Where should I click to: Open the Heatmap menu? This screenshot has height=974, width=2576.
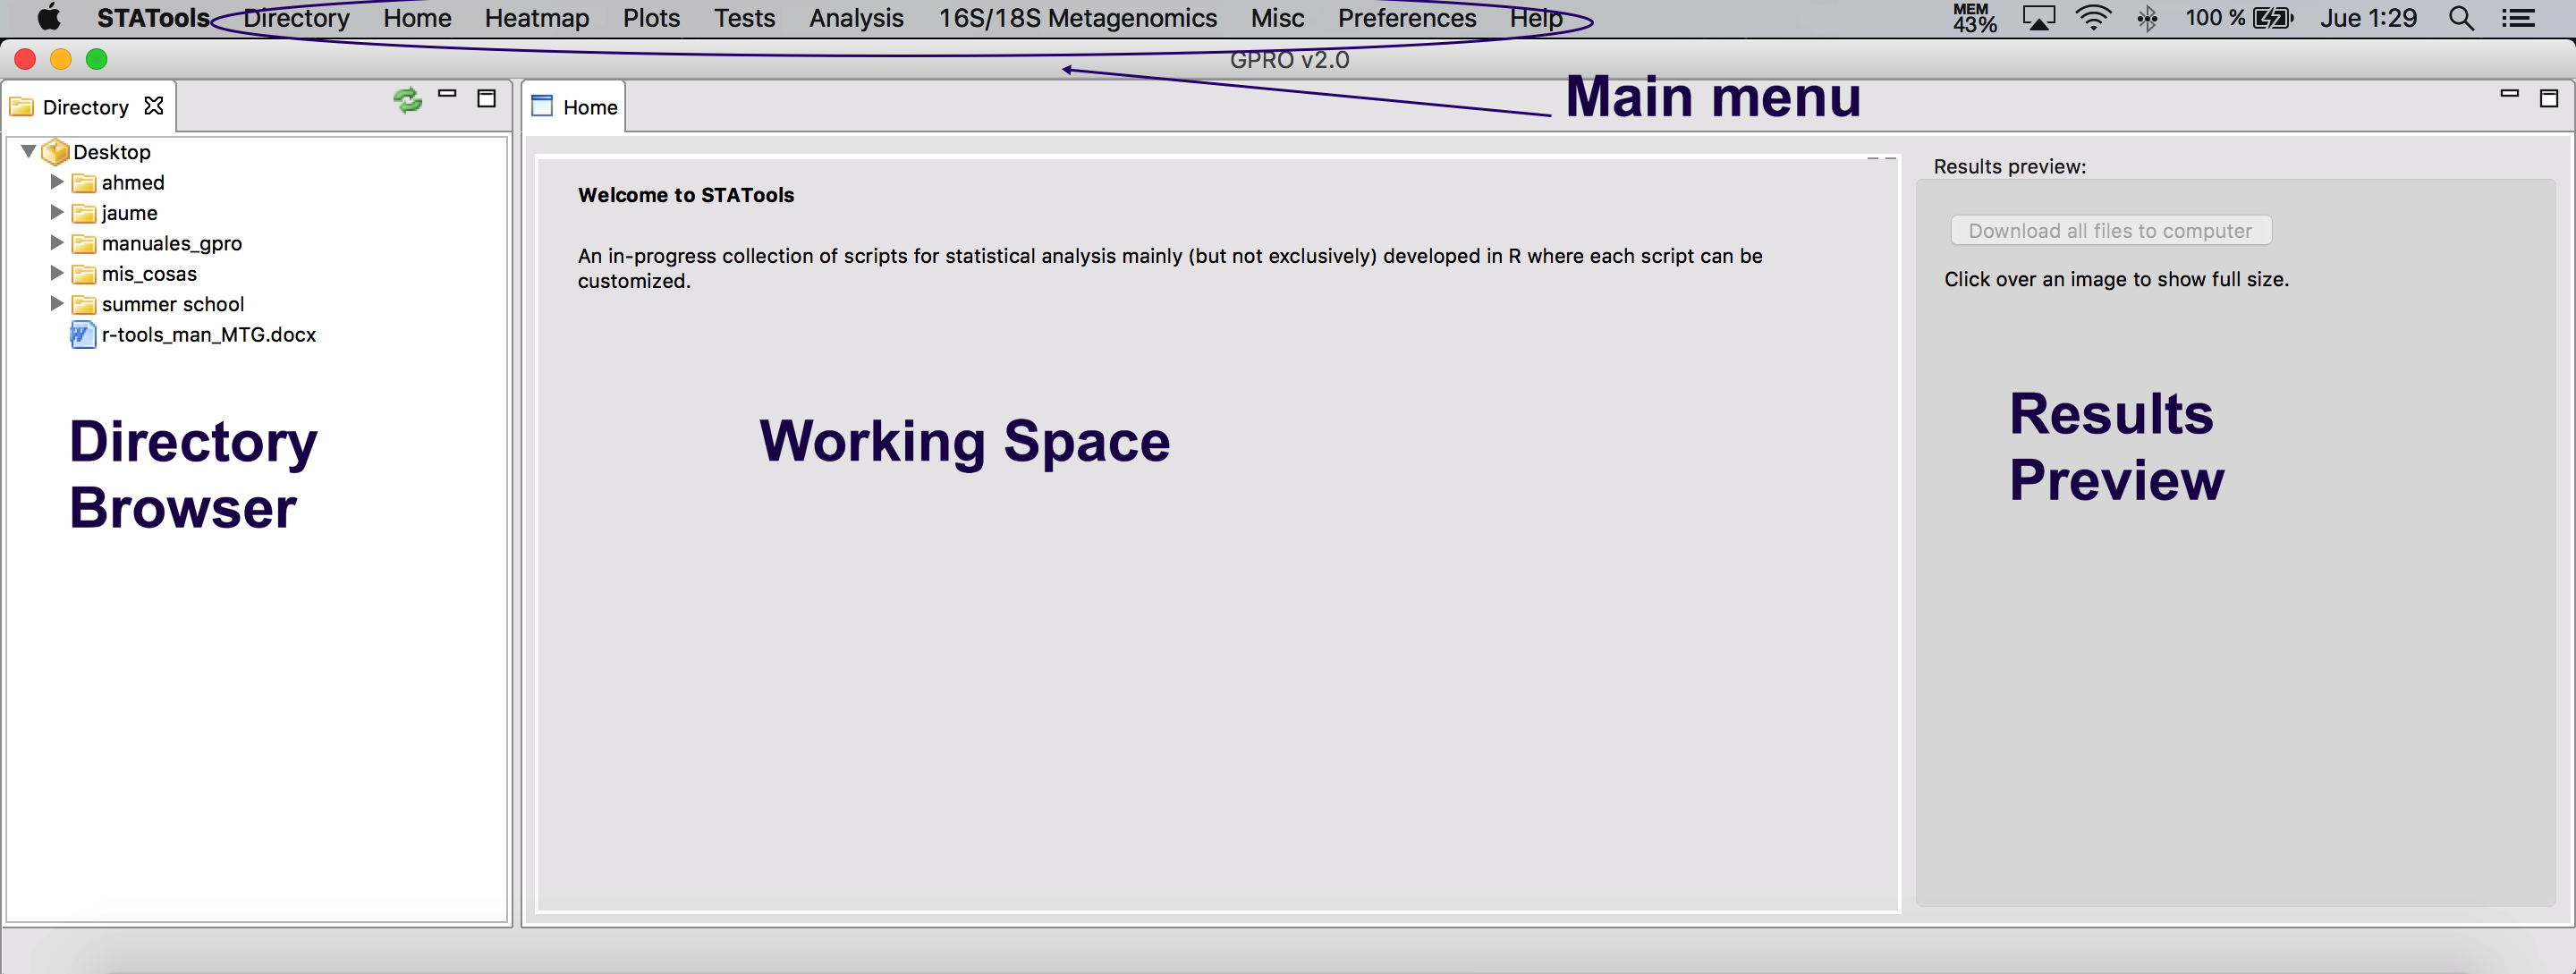click(537, 18)
